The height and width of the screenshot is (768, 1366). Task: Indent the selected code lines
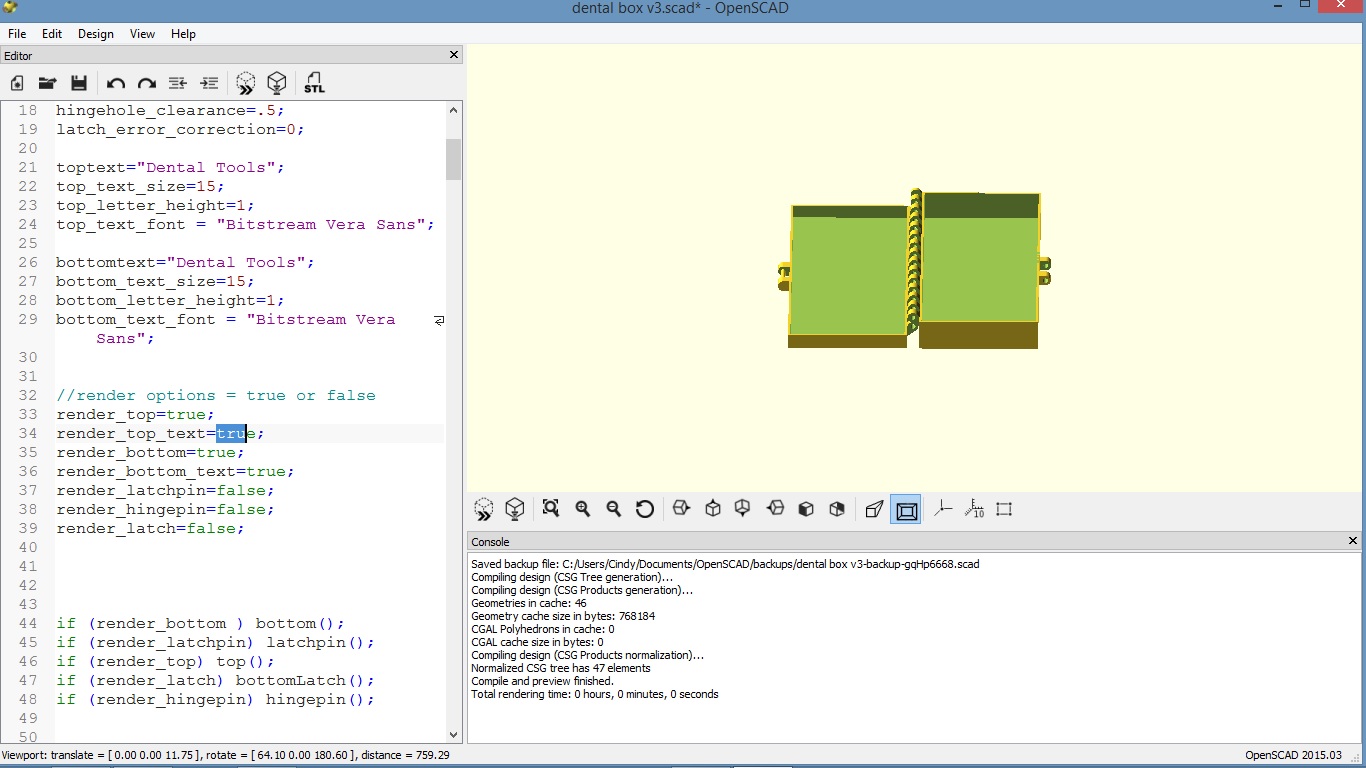point(209,83)
